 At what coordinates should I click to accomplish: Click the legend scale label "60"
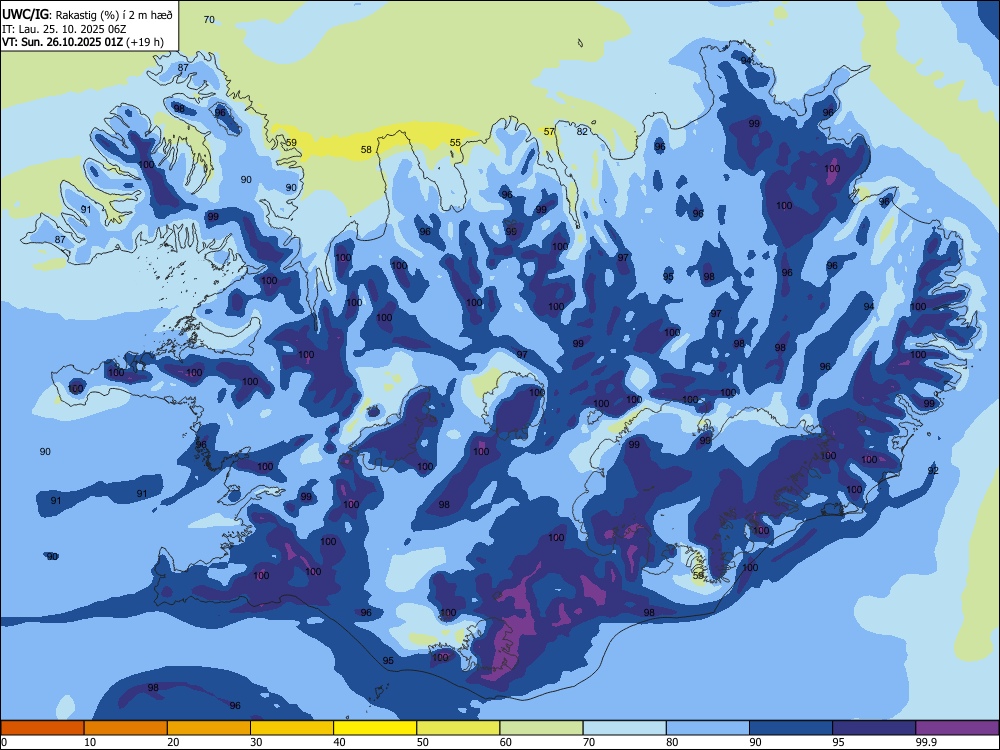[506, 742]
